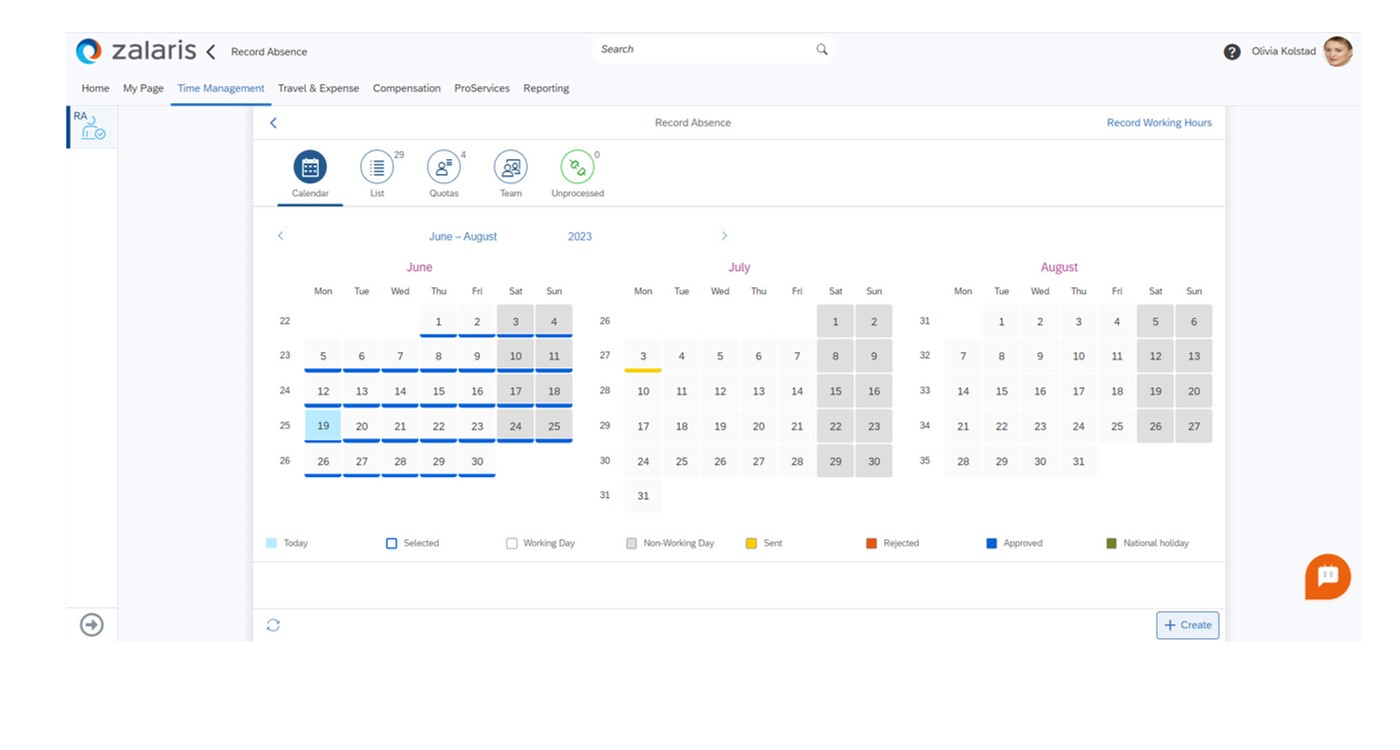The width and height of the screenshot is (1400, 750).
Task: Switch to the Travel & Expense tab
Action: 318,88
